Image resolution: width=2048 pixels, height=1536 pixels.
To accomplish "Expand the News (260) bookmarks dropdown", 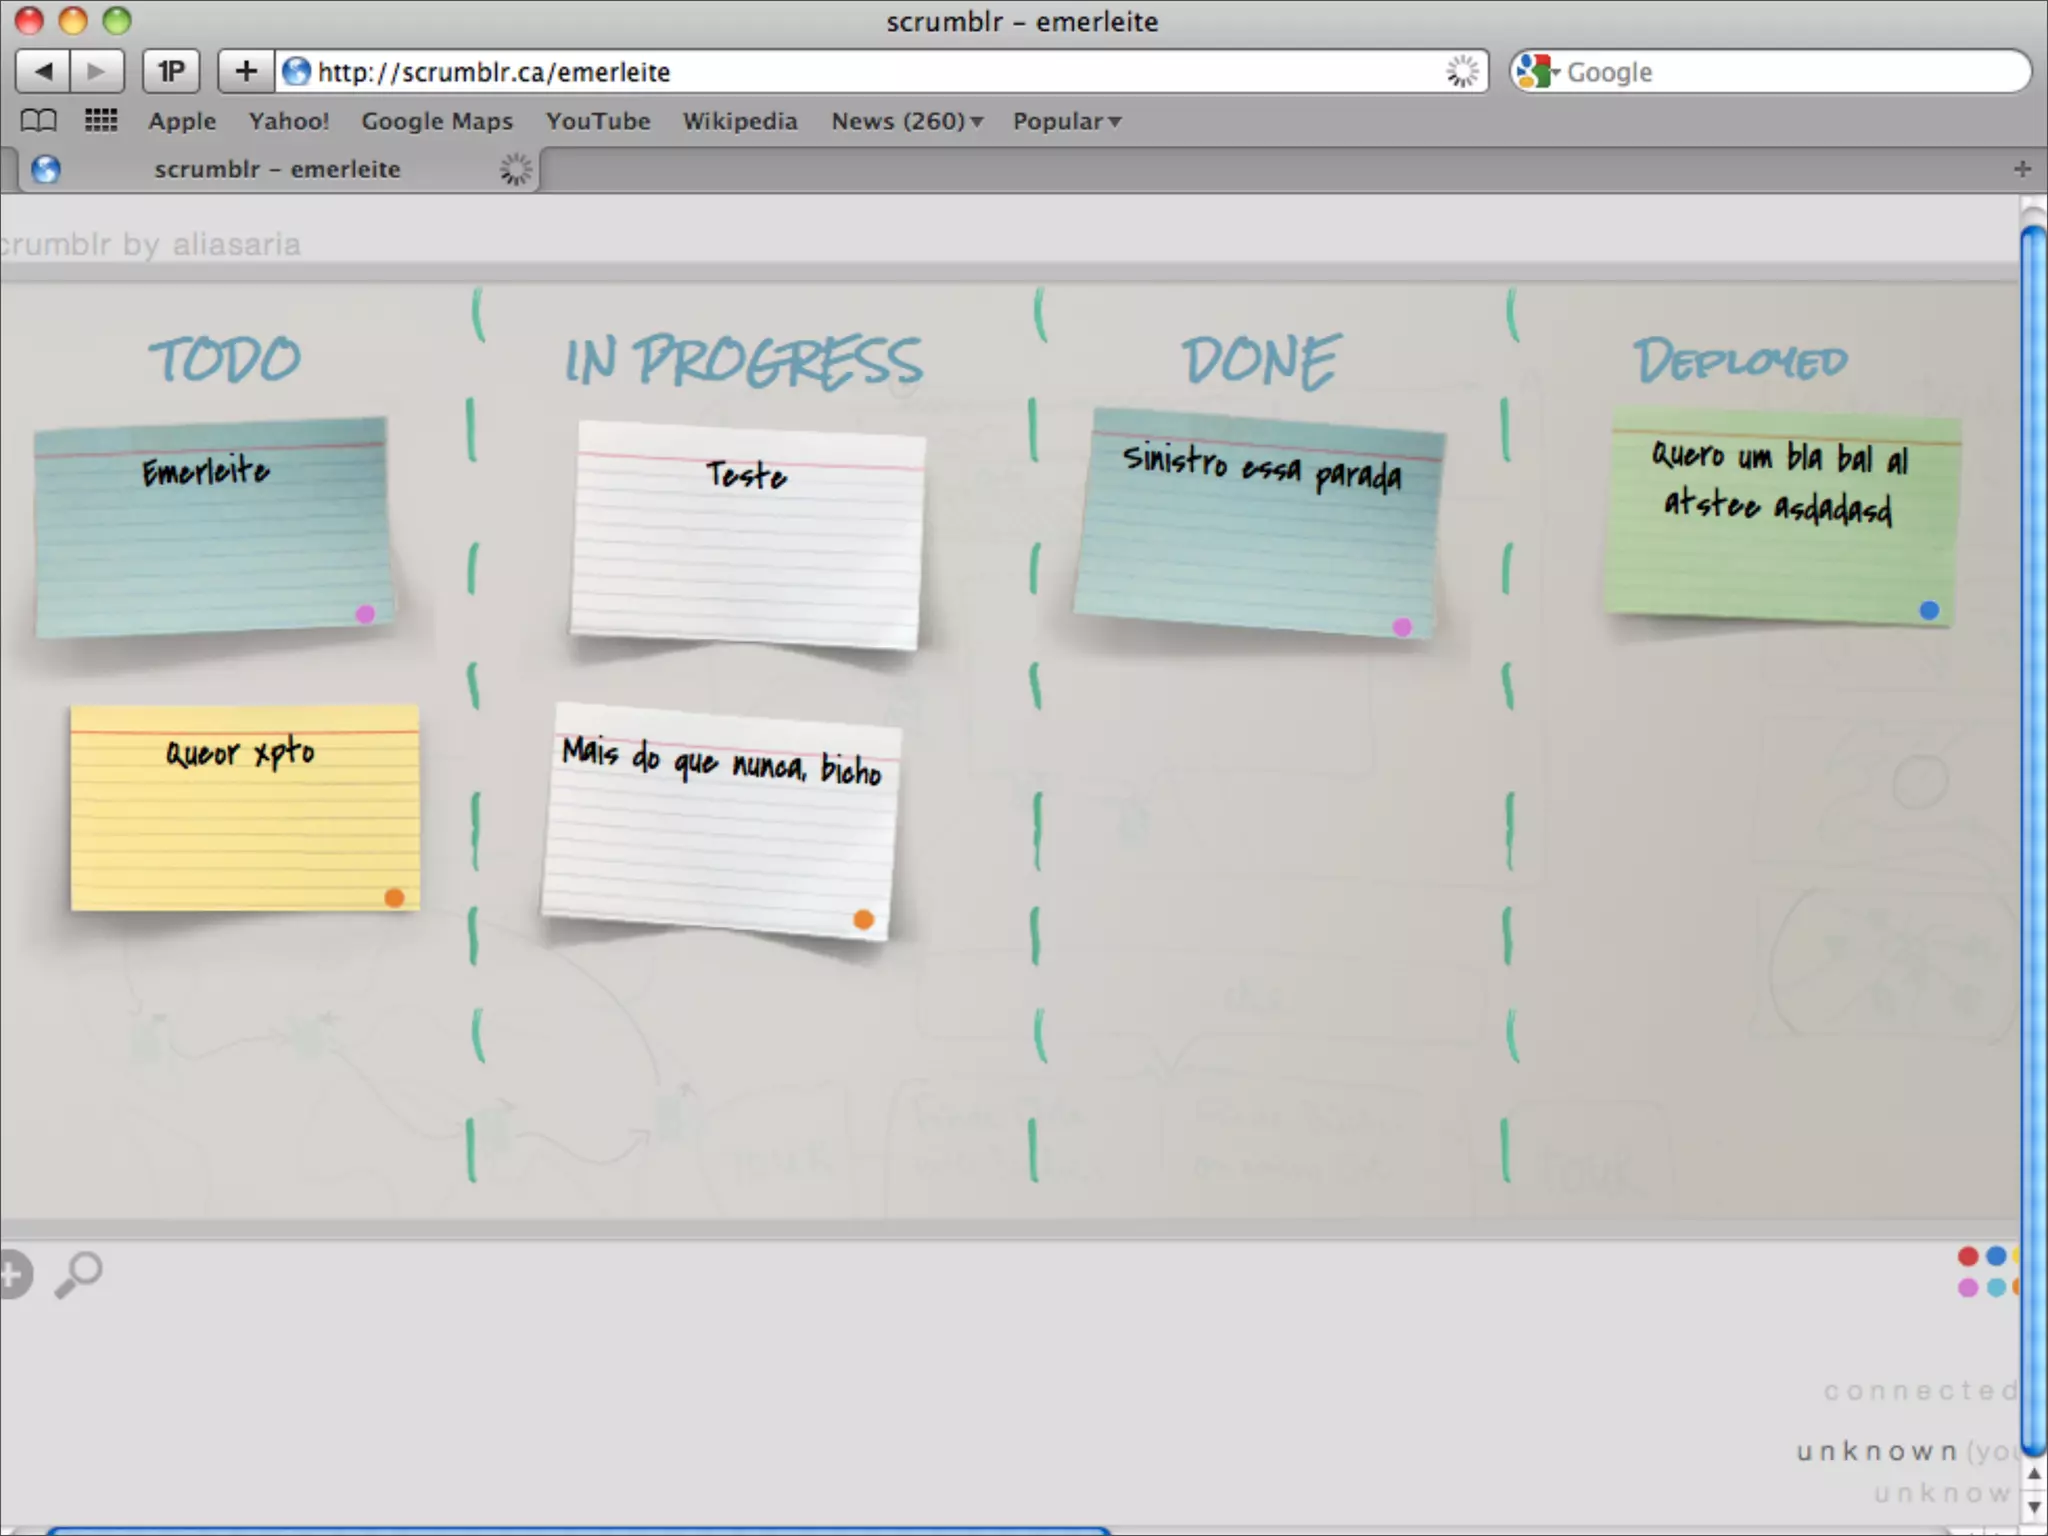I will point(907,121).
